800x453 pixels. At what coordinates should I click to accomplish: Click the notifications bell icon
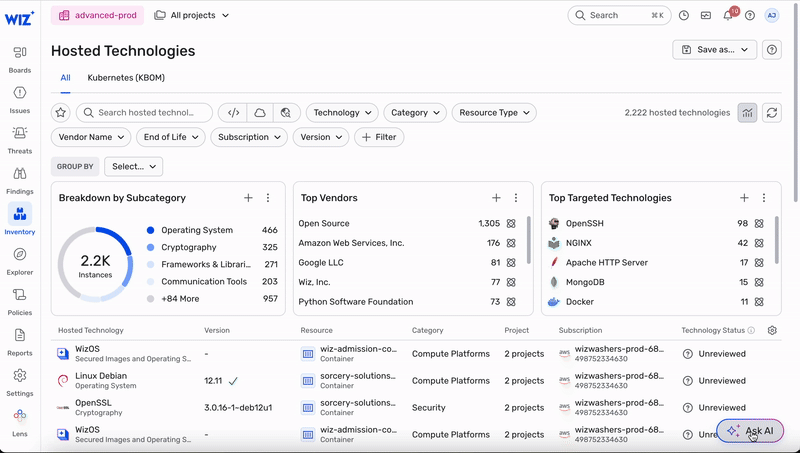pyautogui.click(x=728, y=16)
